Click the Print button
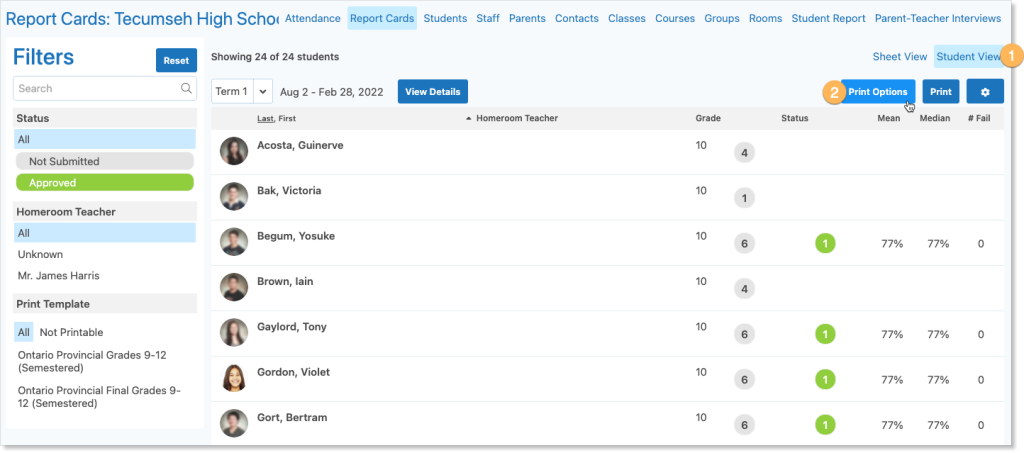 pyautogui.click(x=940, y=92)
